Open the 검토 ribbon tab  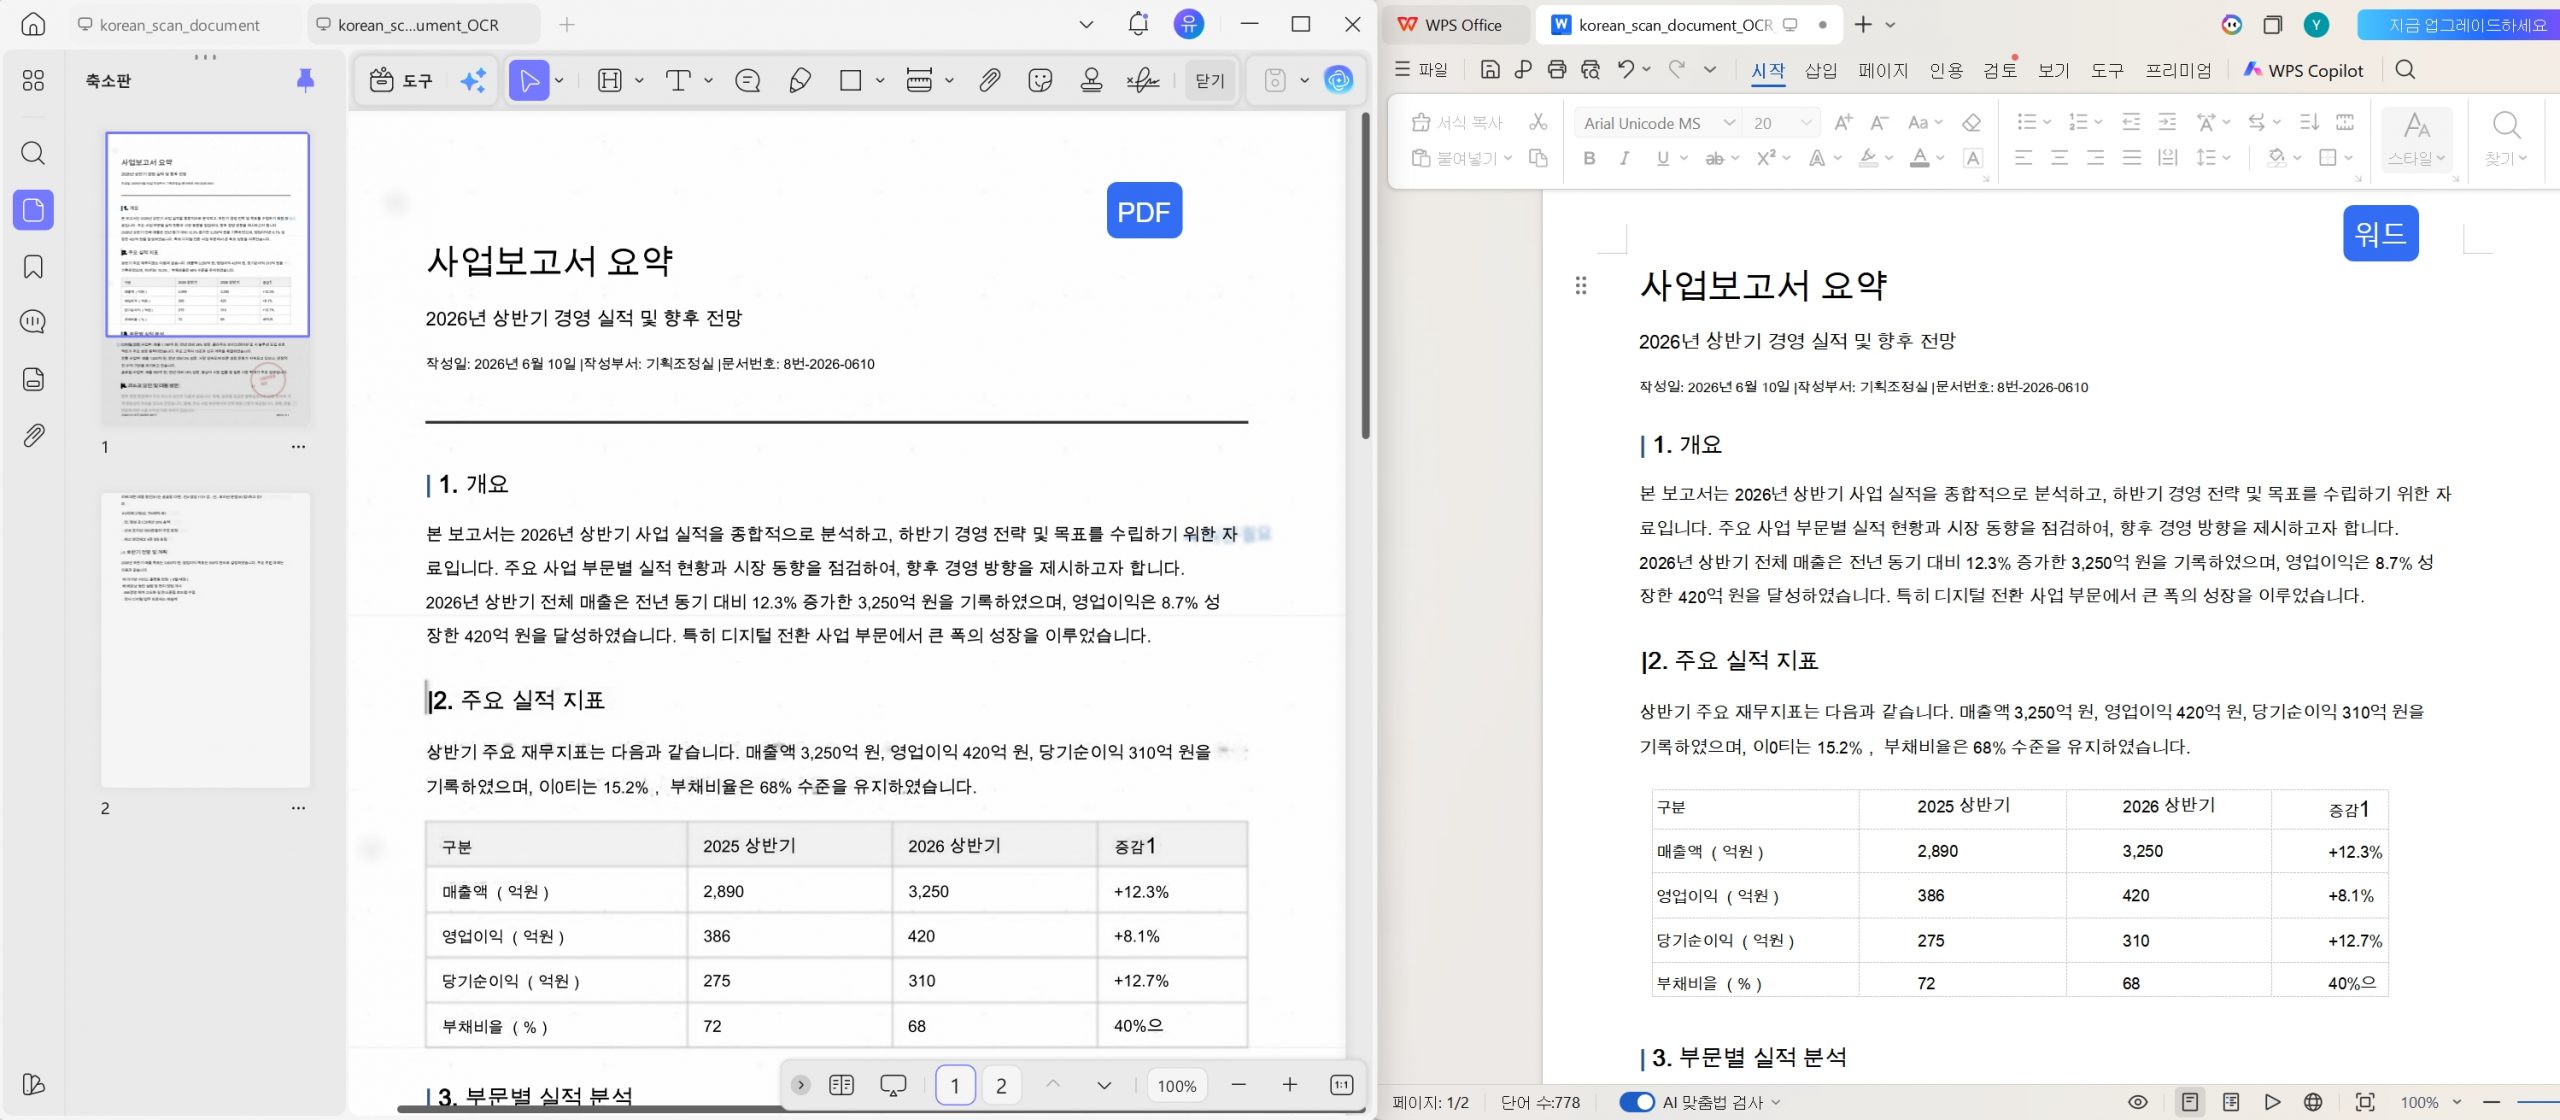tap(2000, 70)
